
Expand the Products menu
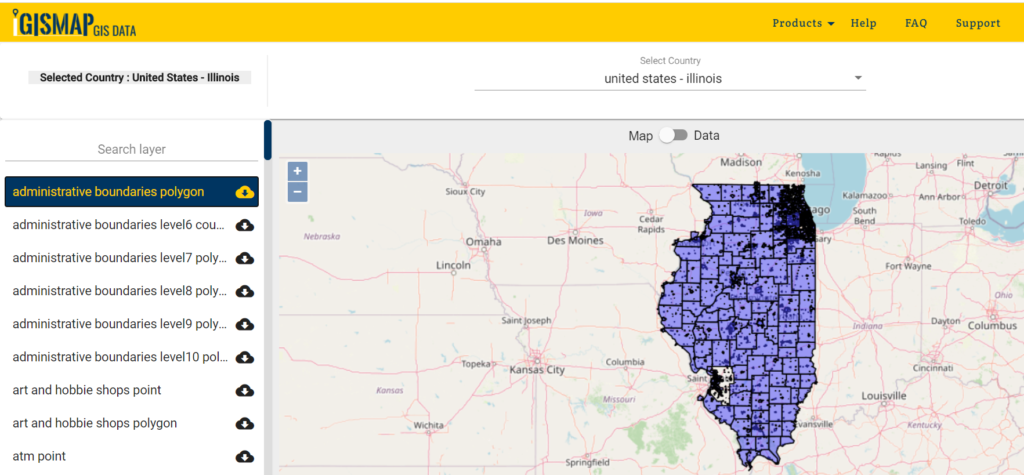pos(803,23)
